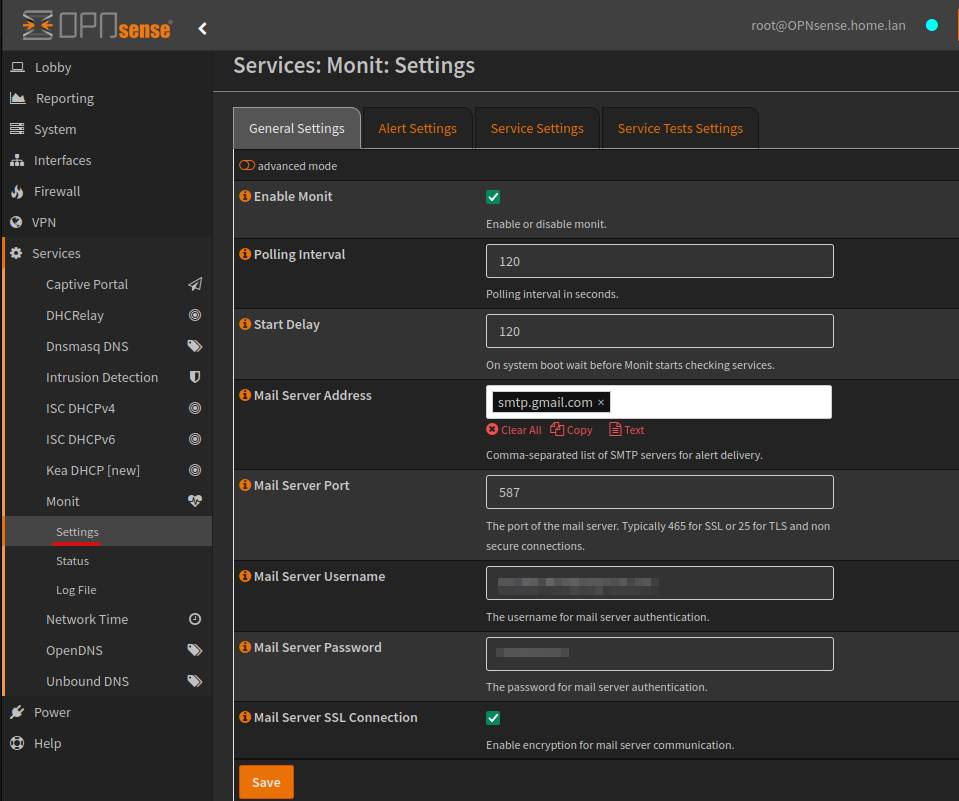959x801 pixels.
Task: Click the Captive Portal paper plane icon
Action: coord(194,284)
